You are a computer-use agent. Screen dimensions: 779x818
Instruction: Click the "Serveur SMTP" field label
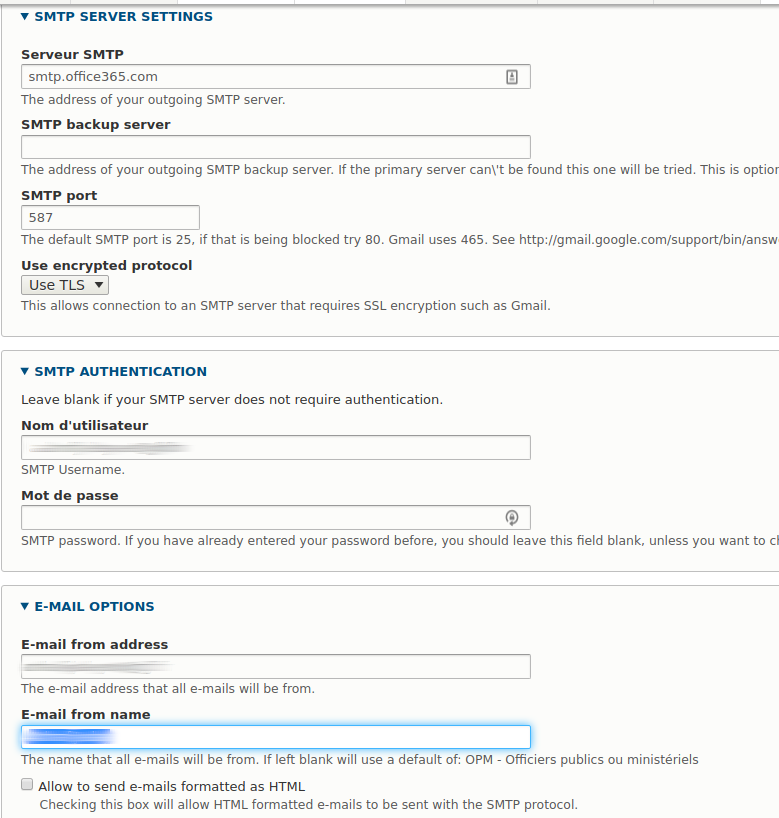coord(72,54)
